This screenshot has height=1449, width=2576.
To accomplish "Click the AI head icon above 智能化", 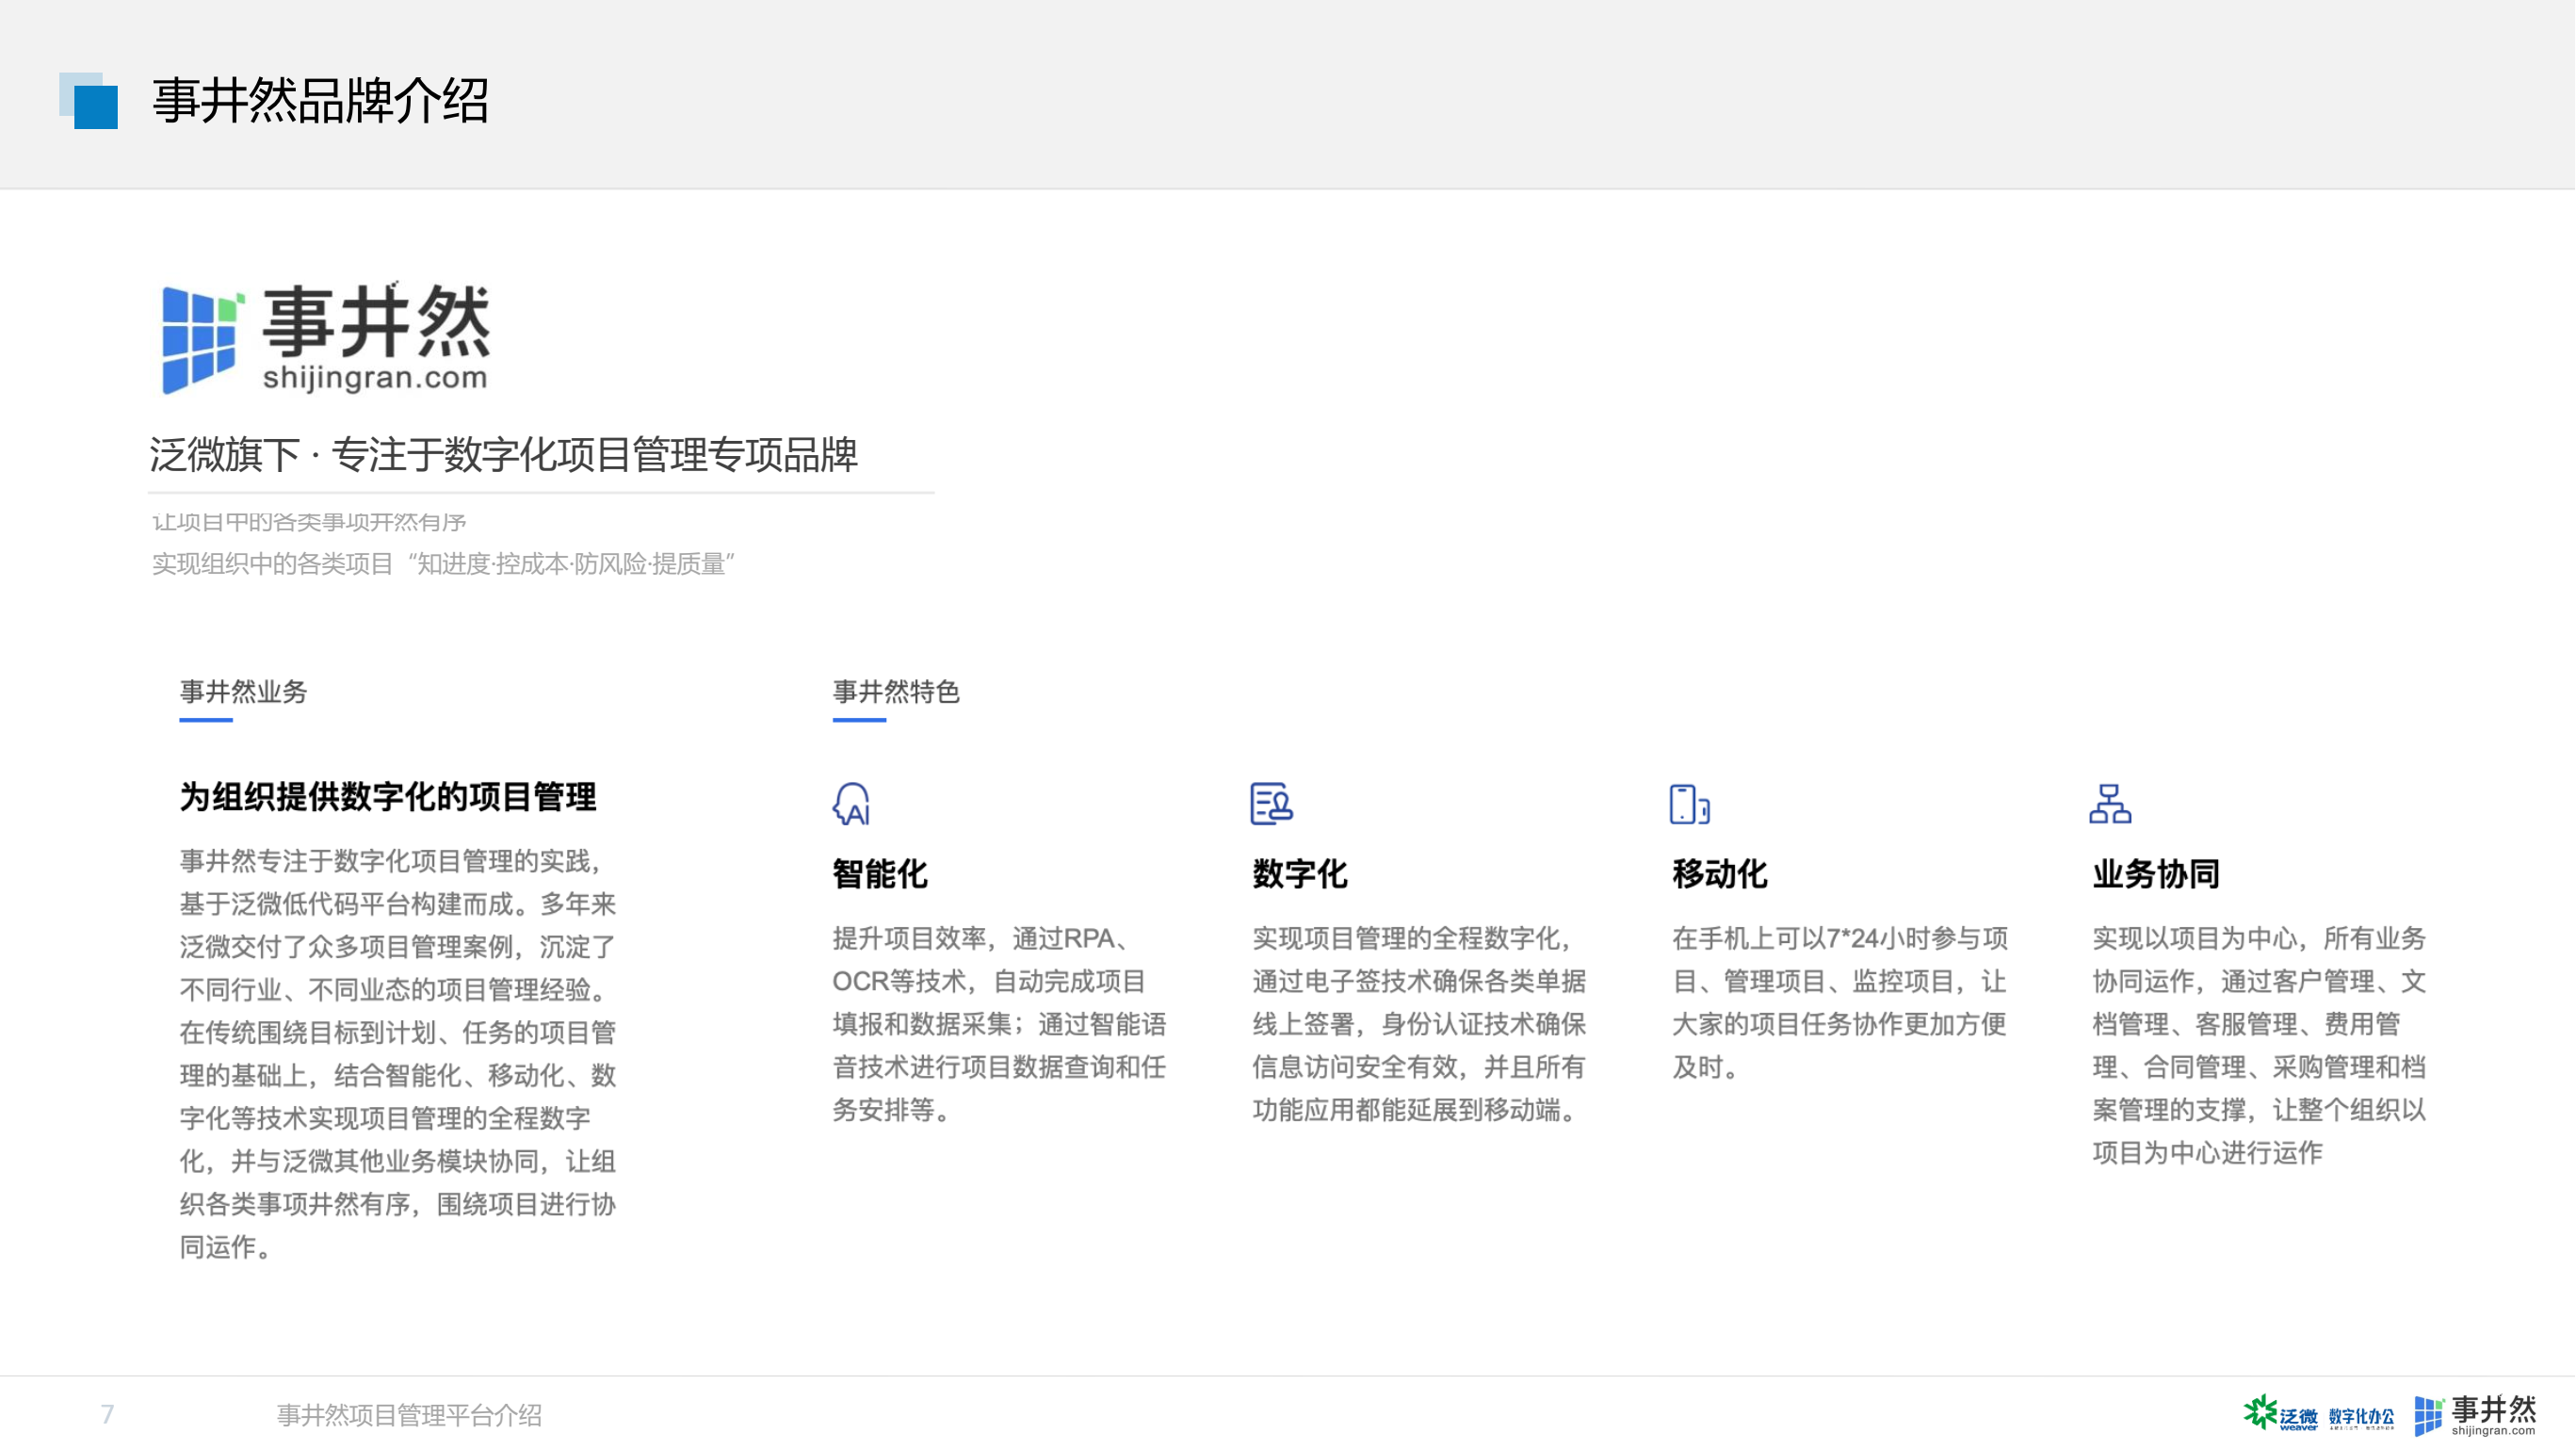I will pyautogui.click(x=851, y=804).
